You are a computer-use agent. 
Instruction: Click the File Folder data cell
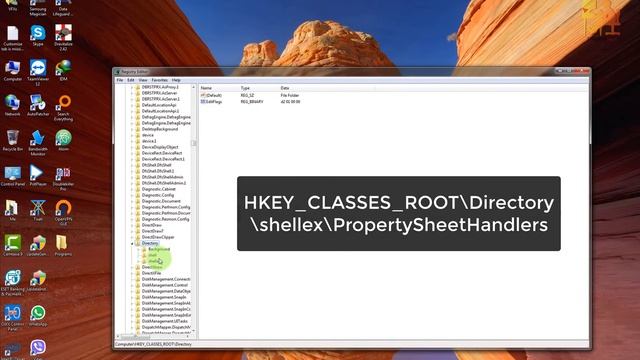point(290,96)
